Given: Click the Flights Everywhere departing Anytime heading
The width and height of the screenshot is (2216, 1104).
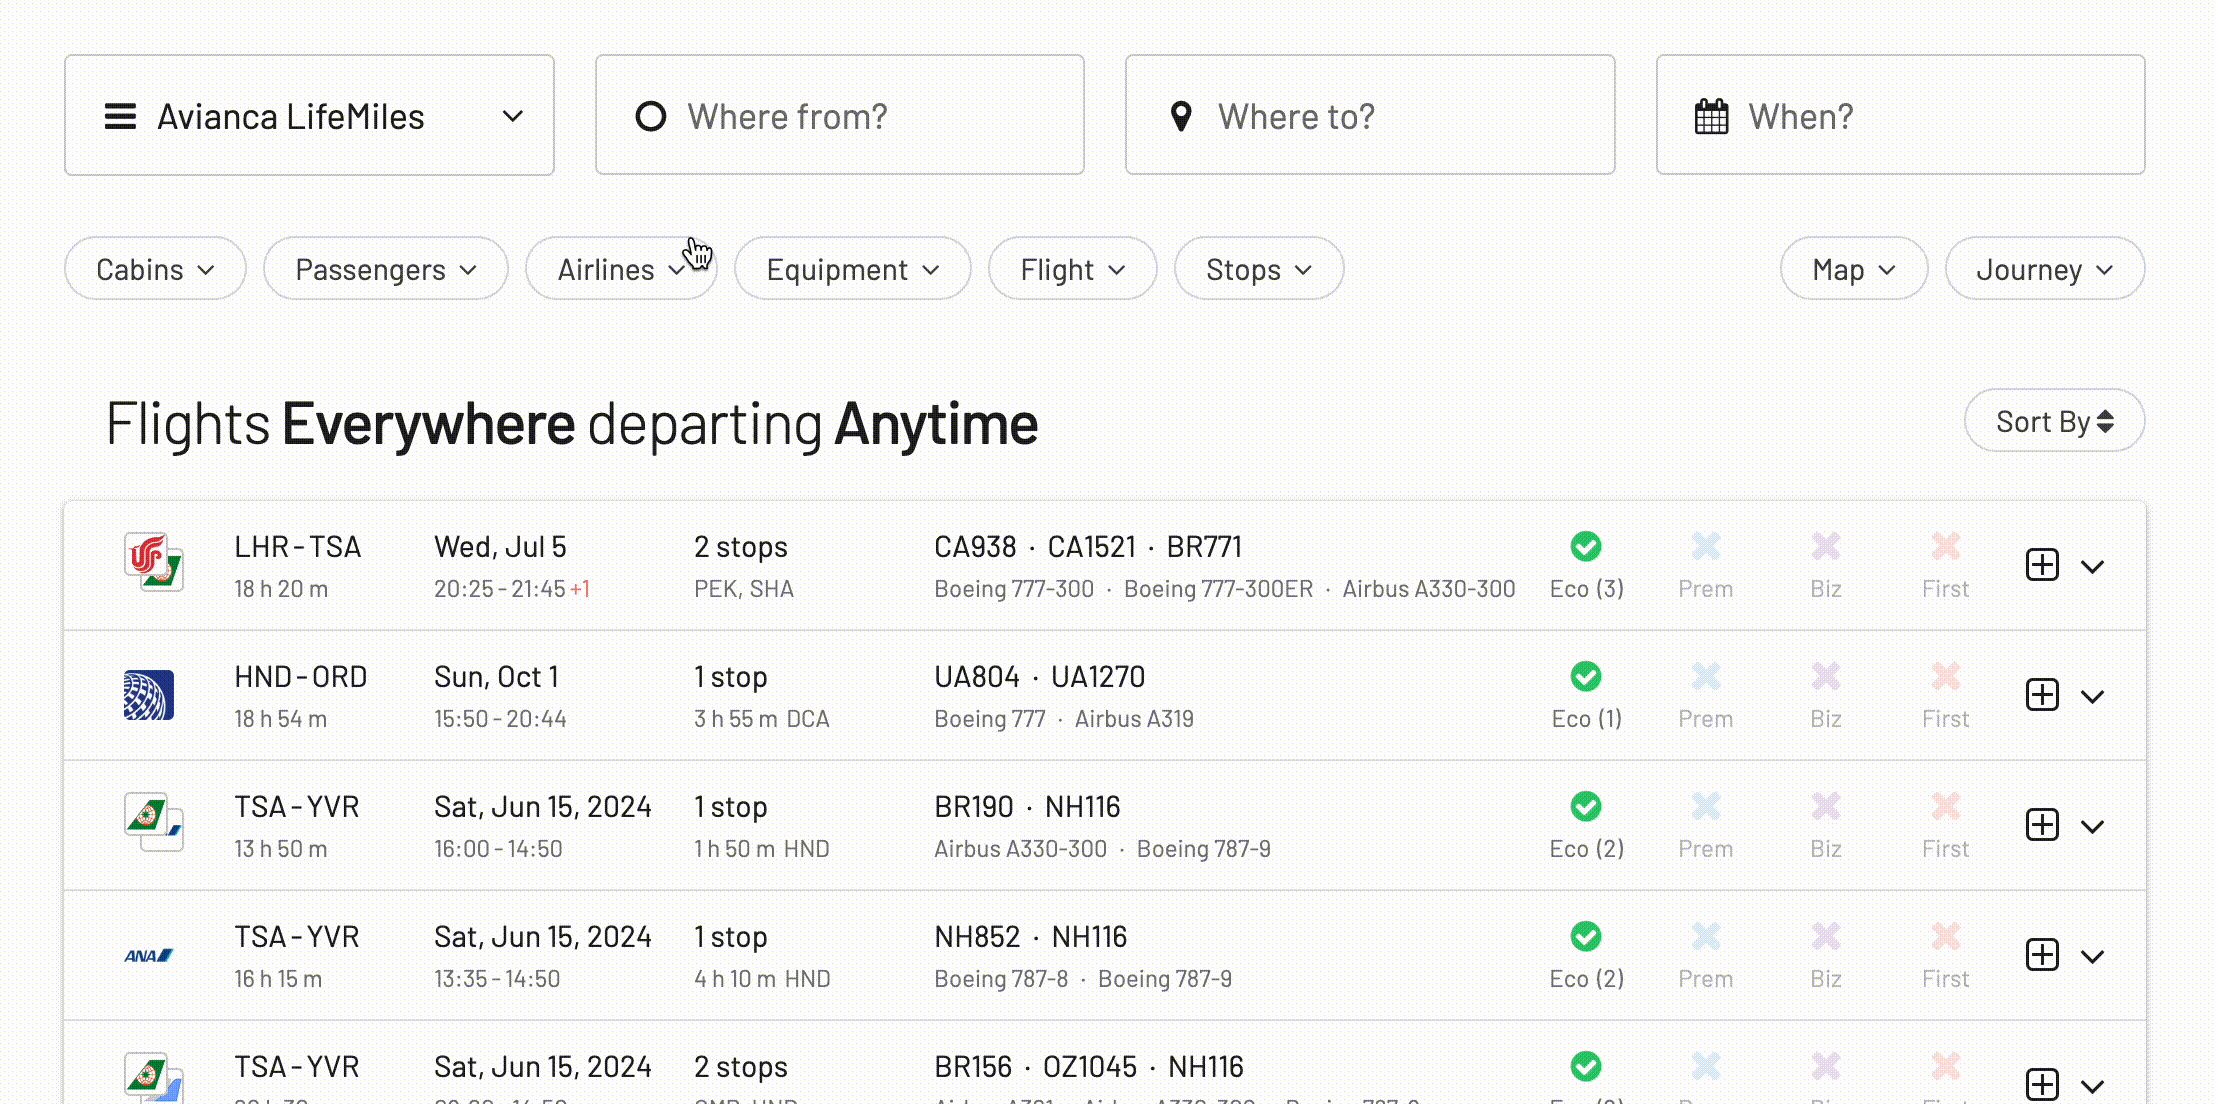Looking at the screenshot, I should click(x=572, y=424).
